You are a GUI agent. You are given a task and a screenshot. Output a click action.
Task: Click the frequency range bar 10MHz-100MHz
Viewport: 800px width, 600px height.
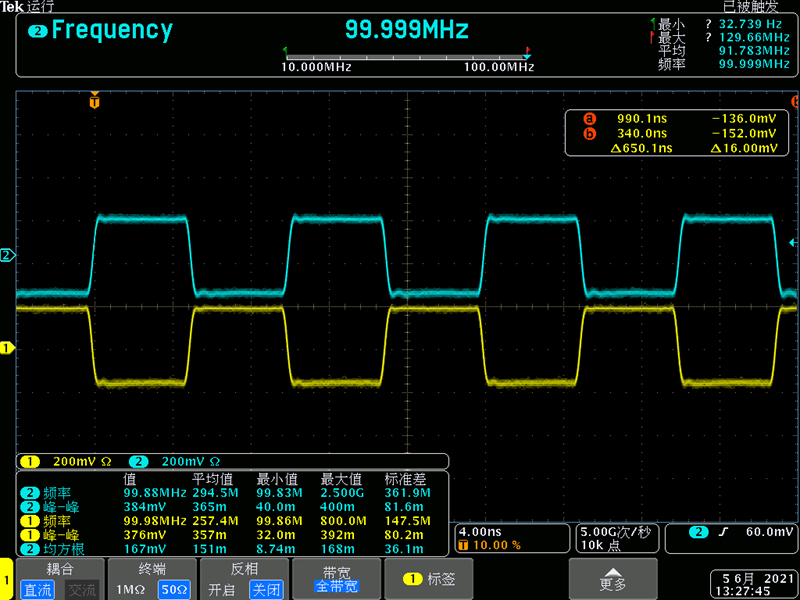point(407,59)
